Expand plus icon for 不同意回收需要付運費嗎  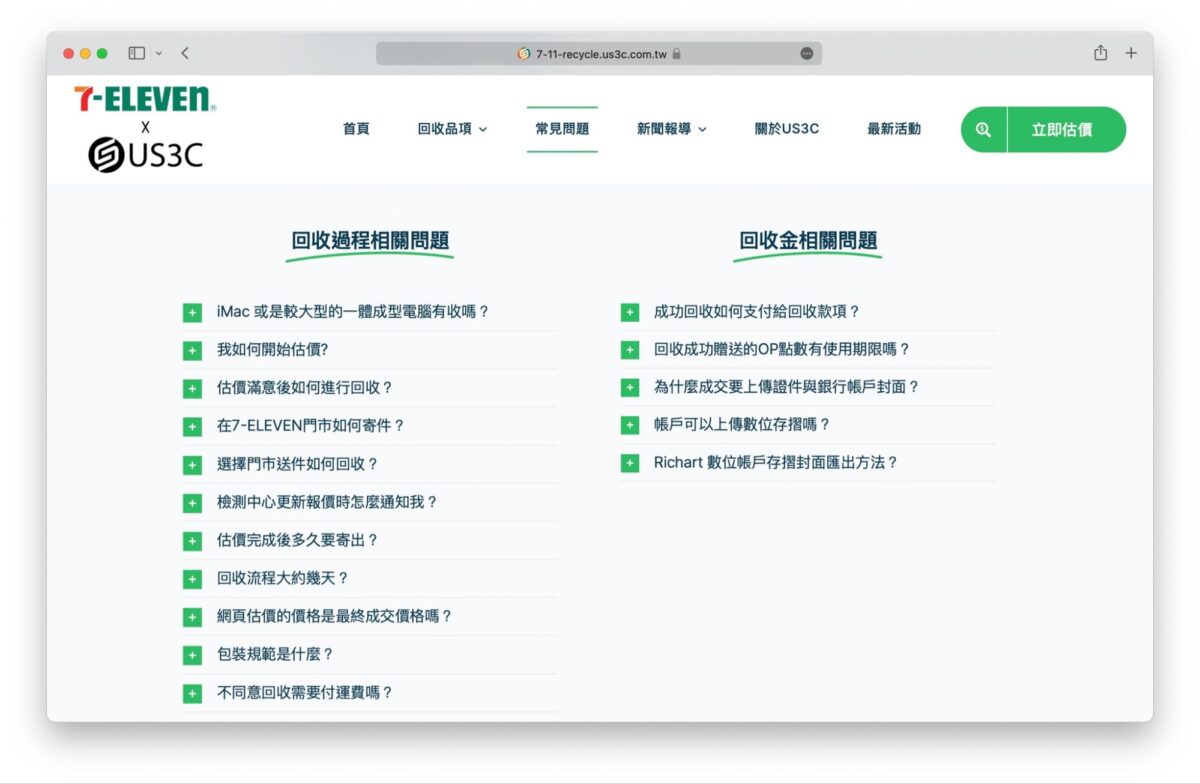click(x=192, y=693)
